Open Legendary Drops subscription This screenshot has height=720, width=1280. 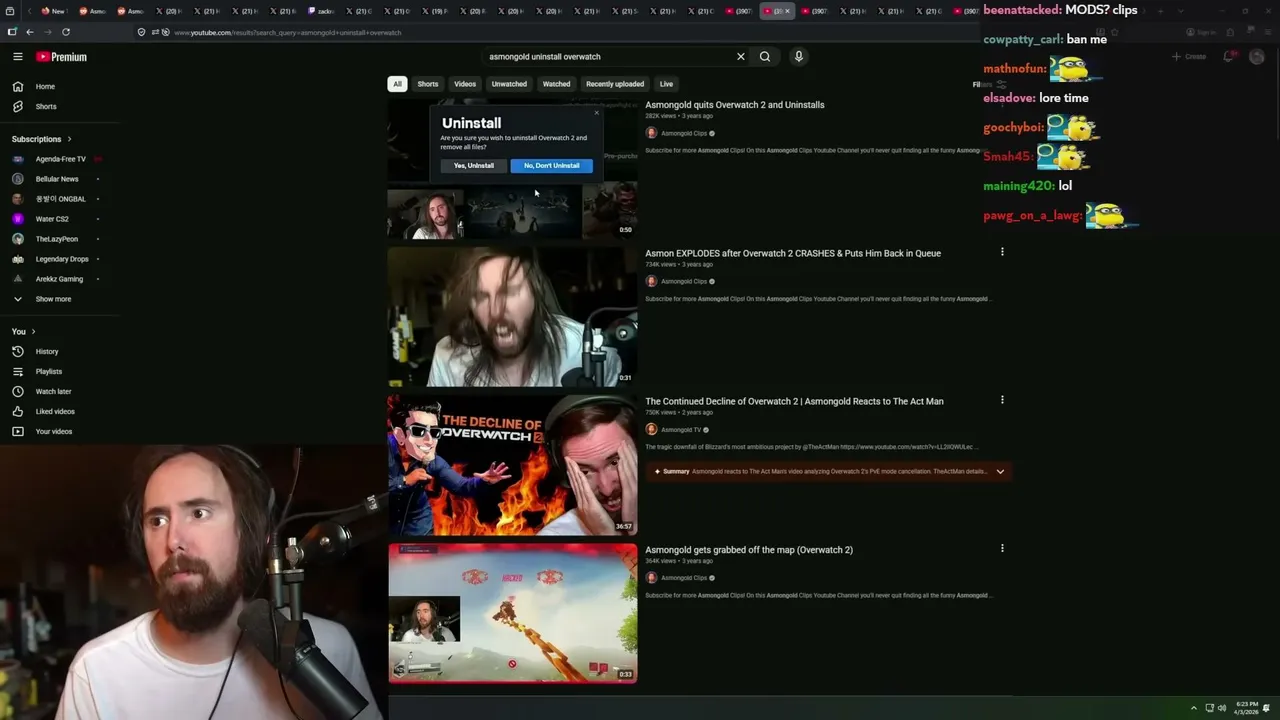click(62, 259)
